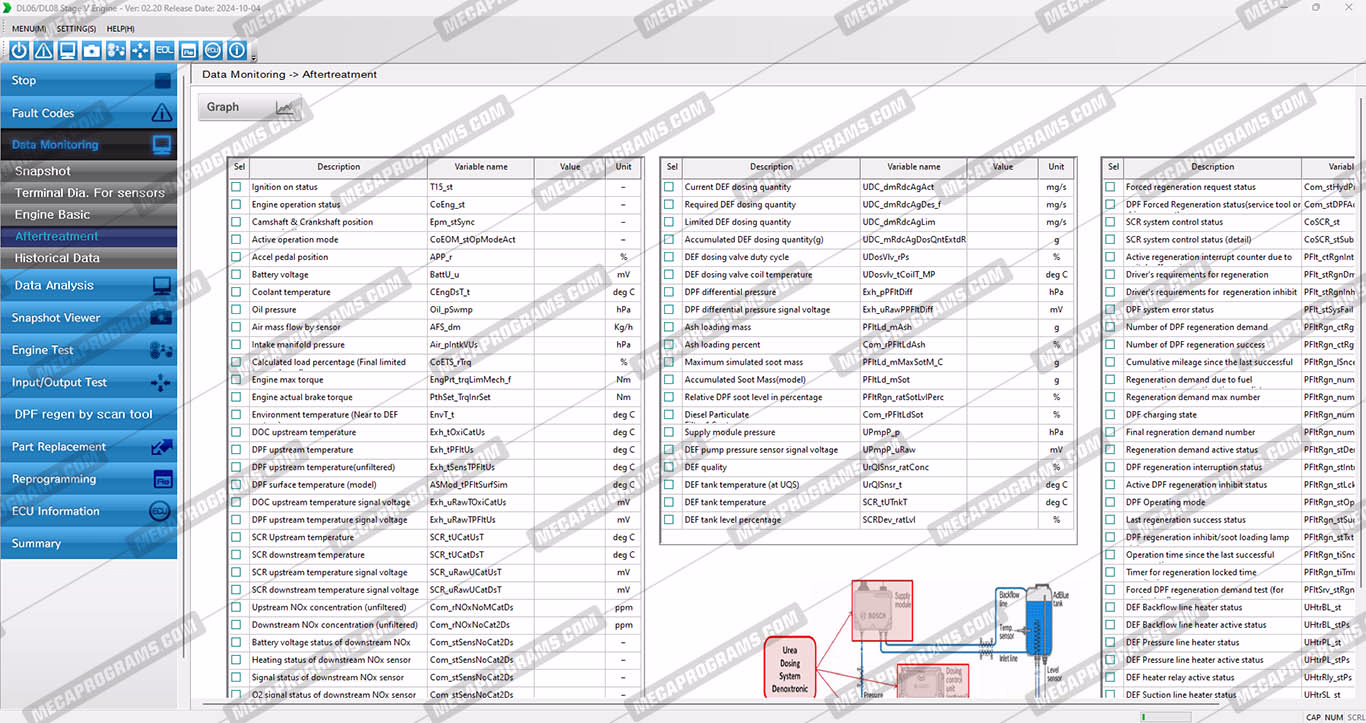Select the Ash loading mass checkbox
This screenshot has width=1366, height=723.
[x=669, y=327]
